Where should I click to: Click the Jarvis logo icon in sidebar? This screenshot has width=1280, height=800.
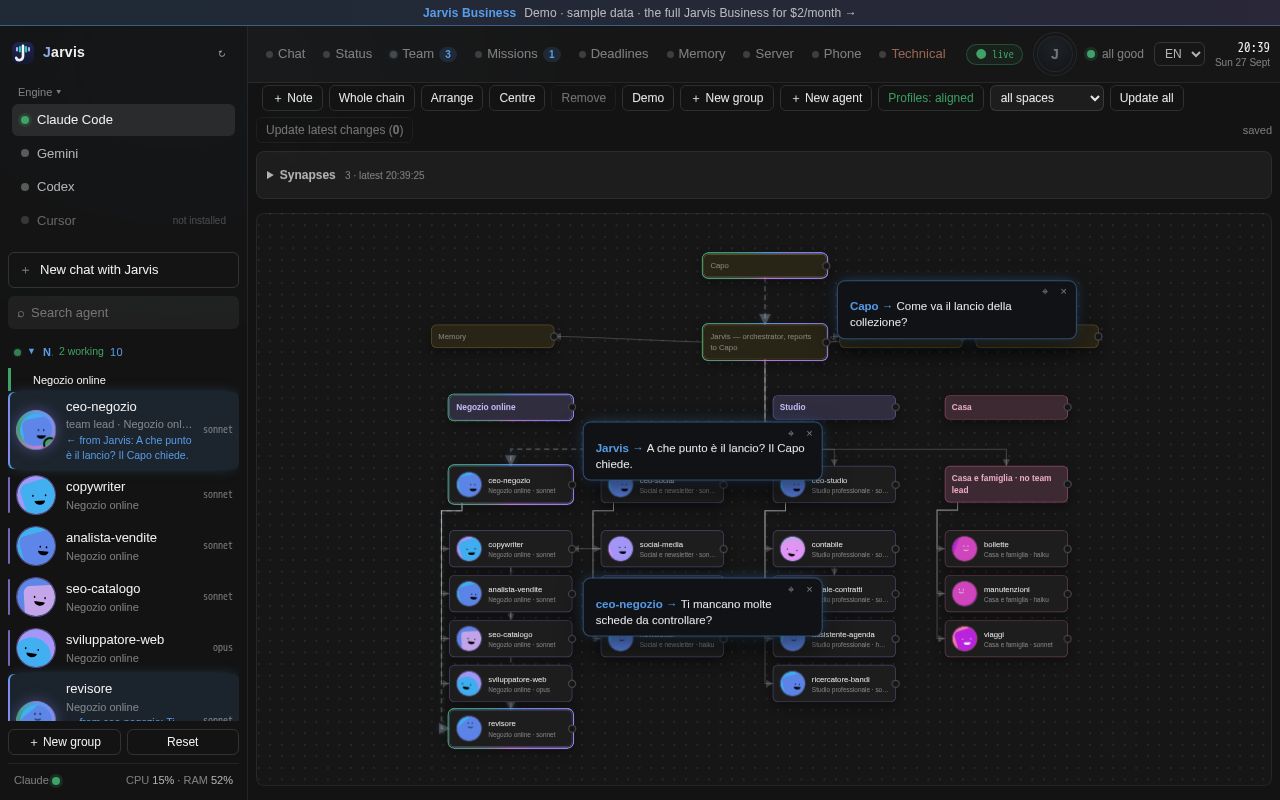(x=22, y=52)
